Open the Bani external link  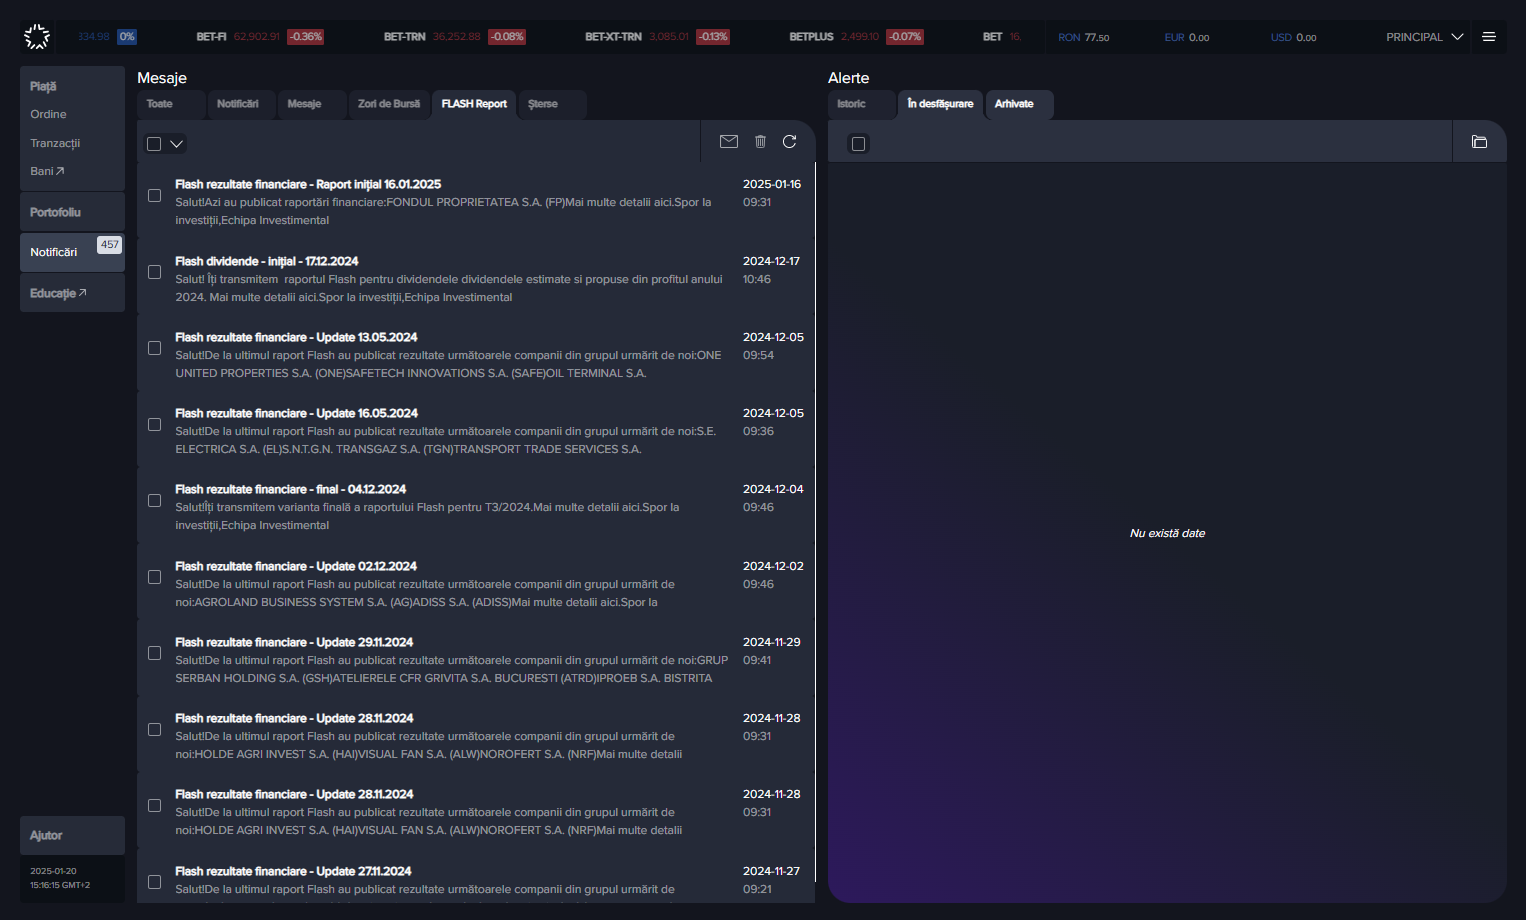click(x=47, y=171)
